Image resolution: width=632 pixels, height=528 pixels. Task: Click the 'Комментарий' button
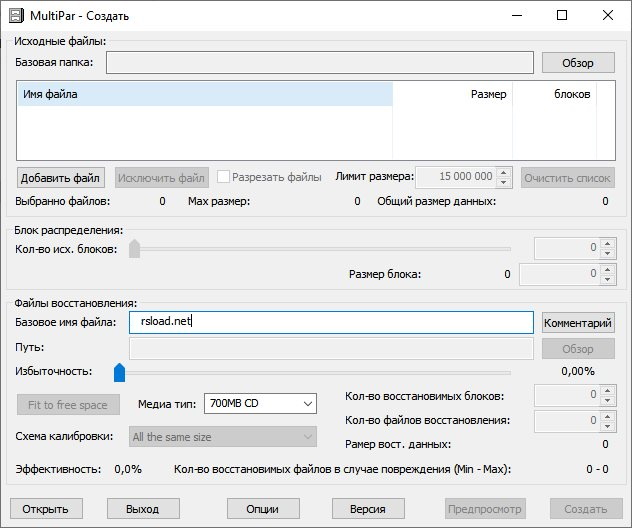[x=578, y=323]
